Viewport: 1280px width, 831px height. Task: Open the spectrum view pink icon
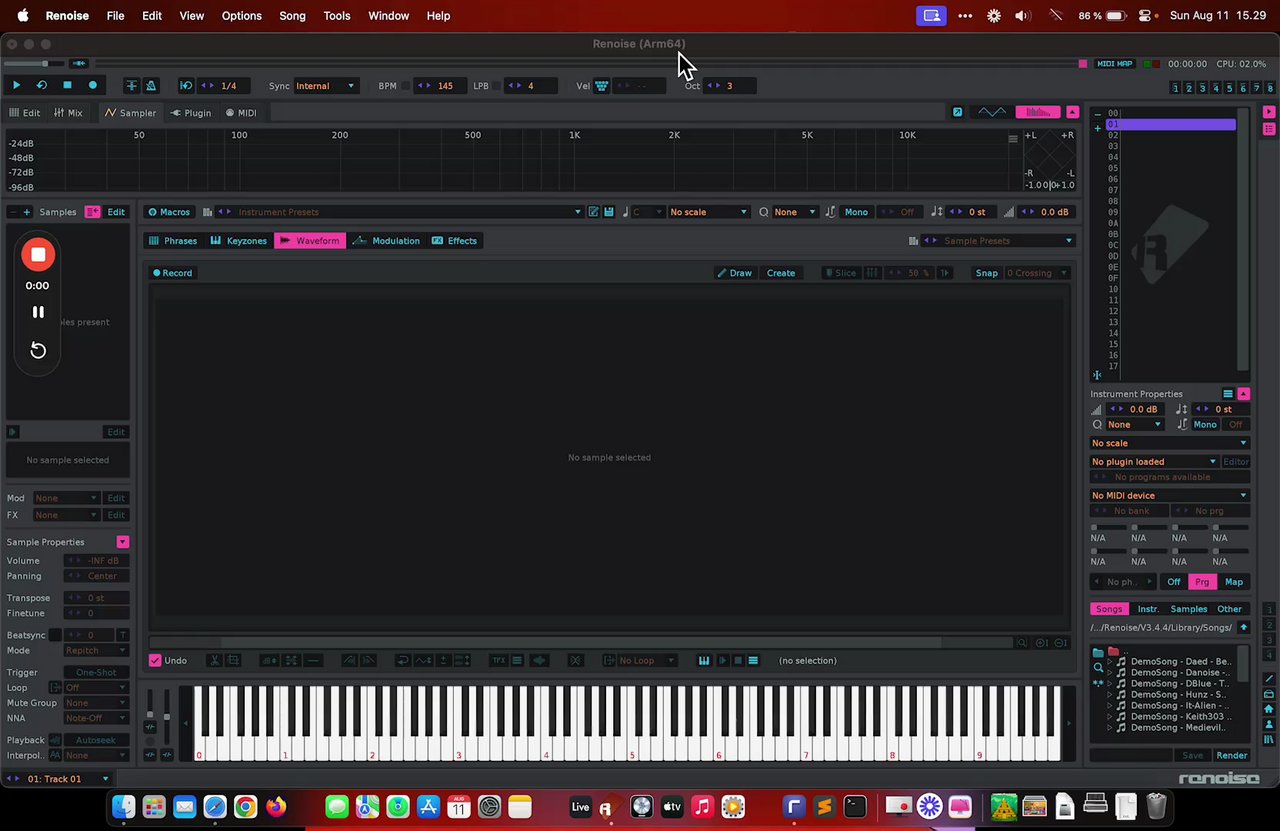[1038, 112]
